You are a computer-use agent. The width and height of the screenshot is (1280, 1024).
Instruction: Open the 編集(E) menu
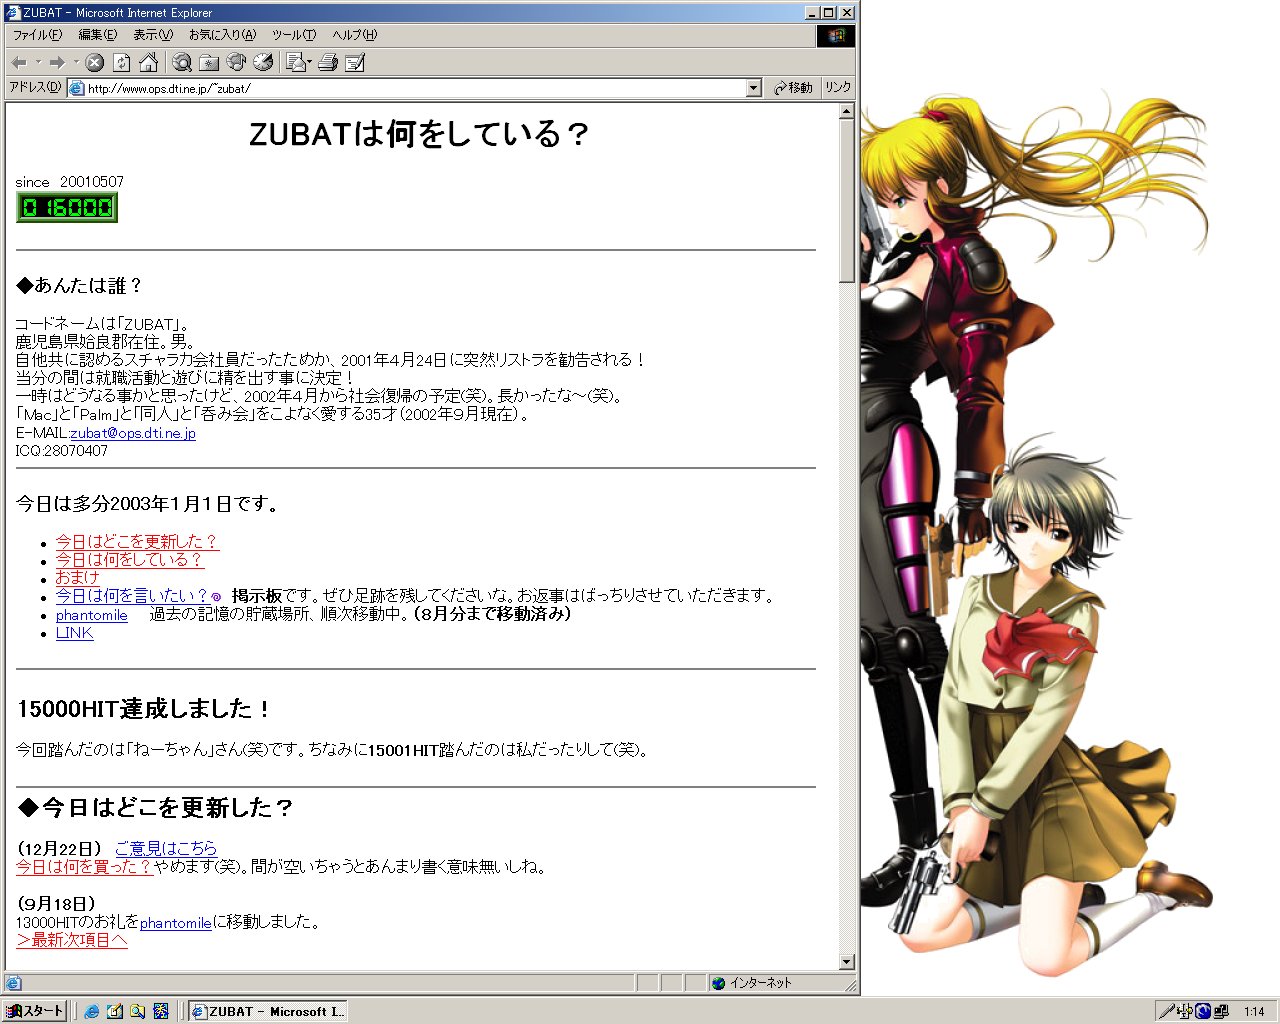pos(97,35)
